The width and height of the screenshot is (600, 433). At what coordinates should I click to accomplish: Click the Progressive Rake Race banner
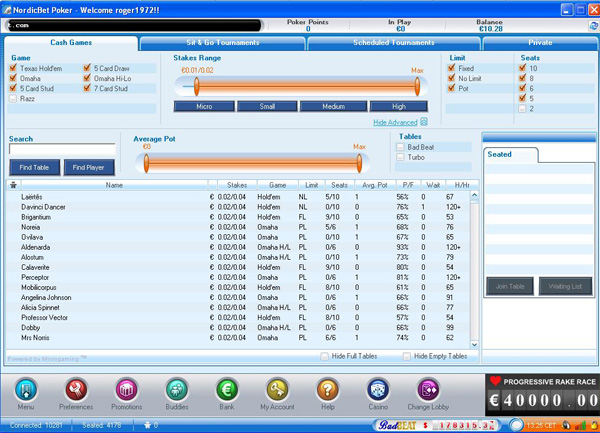542,395
